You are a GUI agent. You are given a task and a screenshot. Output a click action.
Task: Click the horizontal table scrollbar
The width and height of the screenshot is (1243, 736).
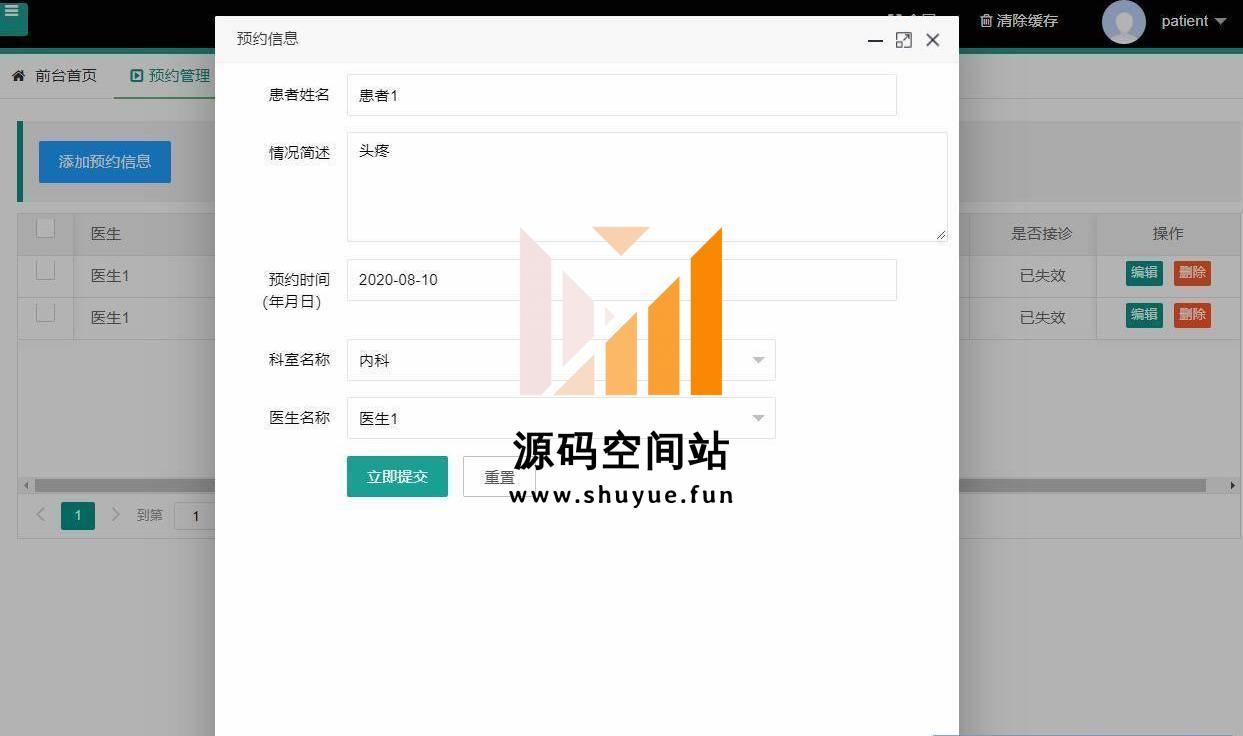pyautogui.click(x=1080, y=486)
